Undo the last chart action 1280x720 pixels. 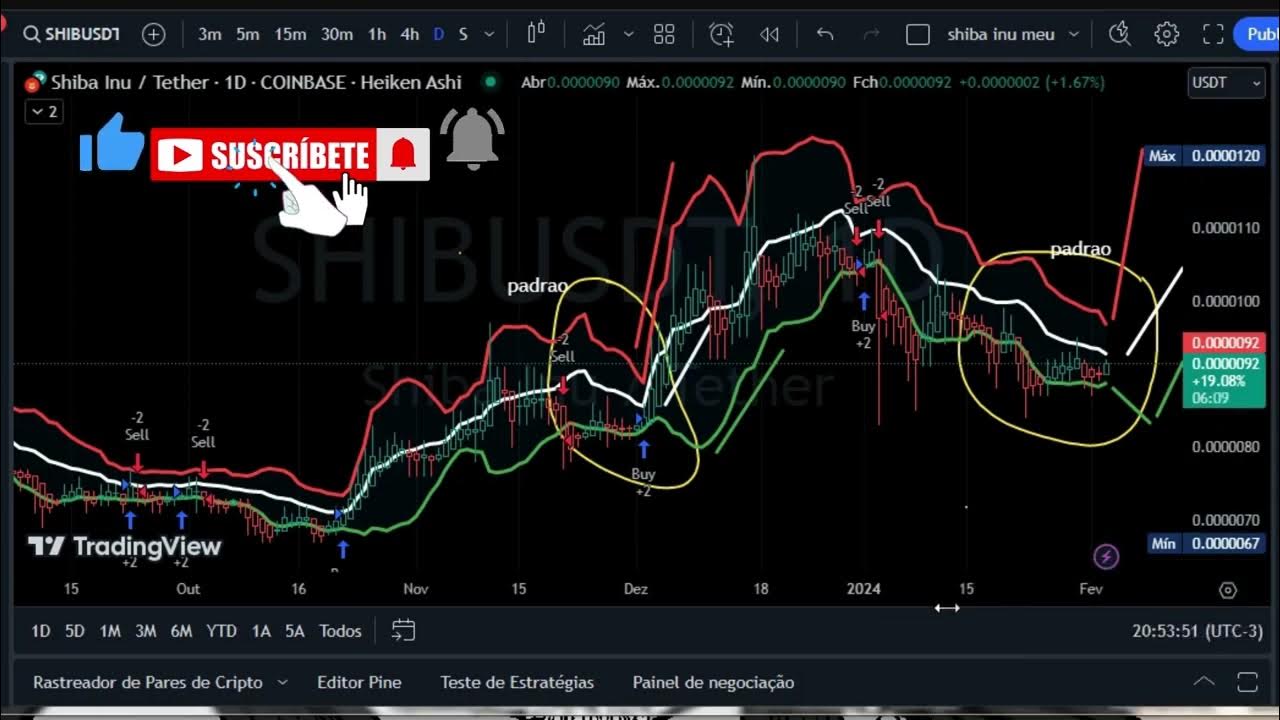(x=825, y=34)
